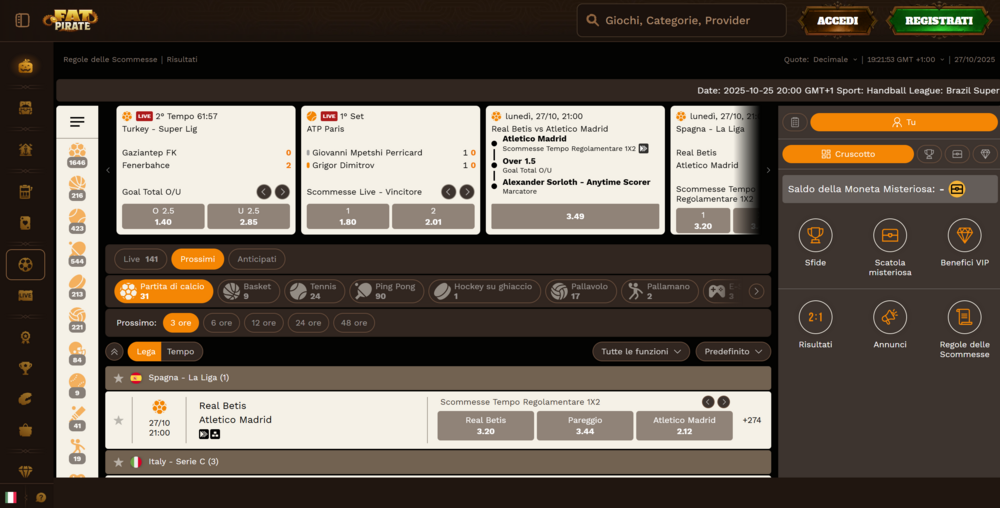Switch to the Live 141 tab

point(140,259)
